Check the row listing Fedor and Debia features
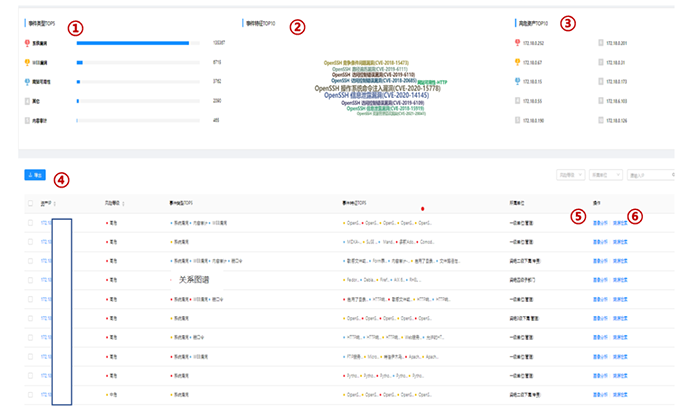The width and height of the screenshot is (700, 420). pos(30,280)
